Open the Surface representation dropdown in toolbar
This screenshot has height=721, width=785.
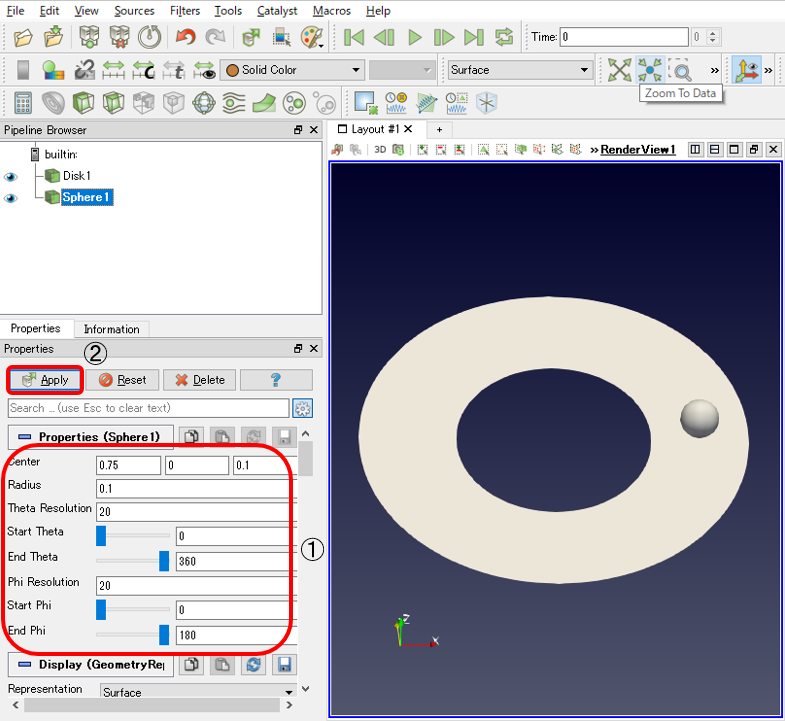tap(519, 70)
